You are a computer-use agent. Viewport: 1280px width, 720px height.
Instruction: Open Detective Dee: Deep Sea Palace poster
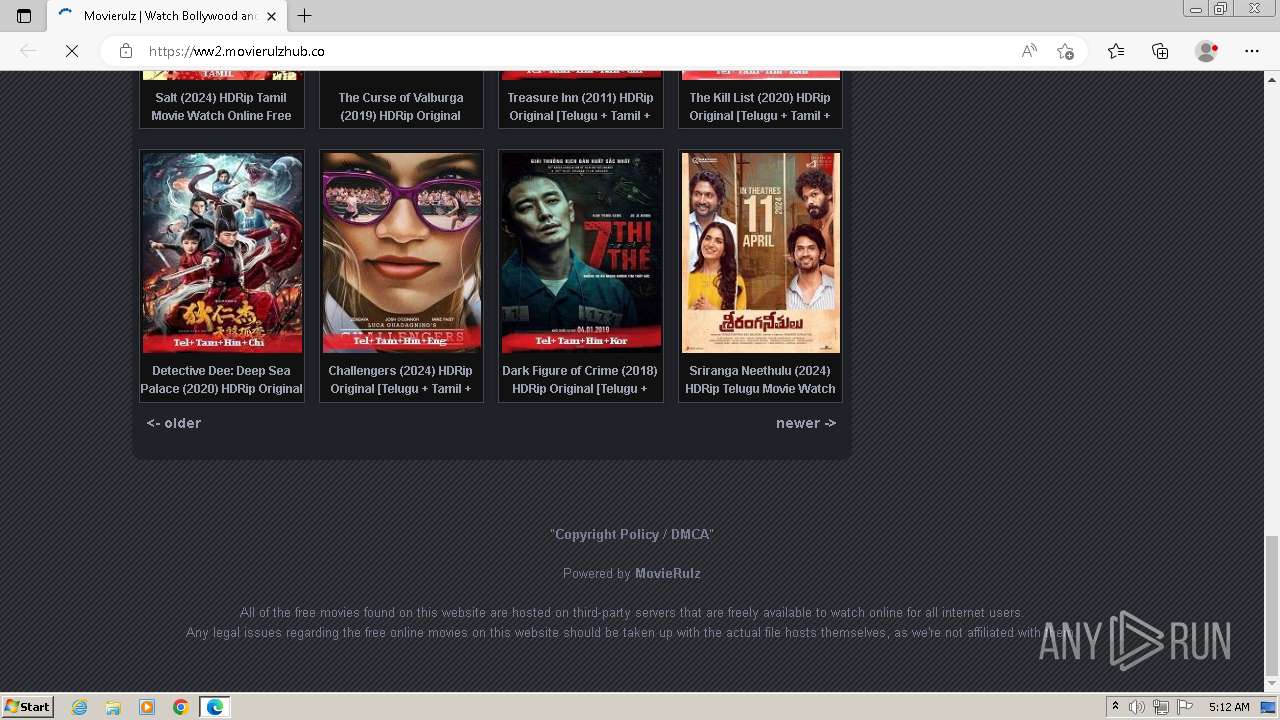coord(222,253)
